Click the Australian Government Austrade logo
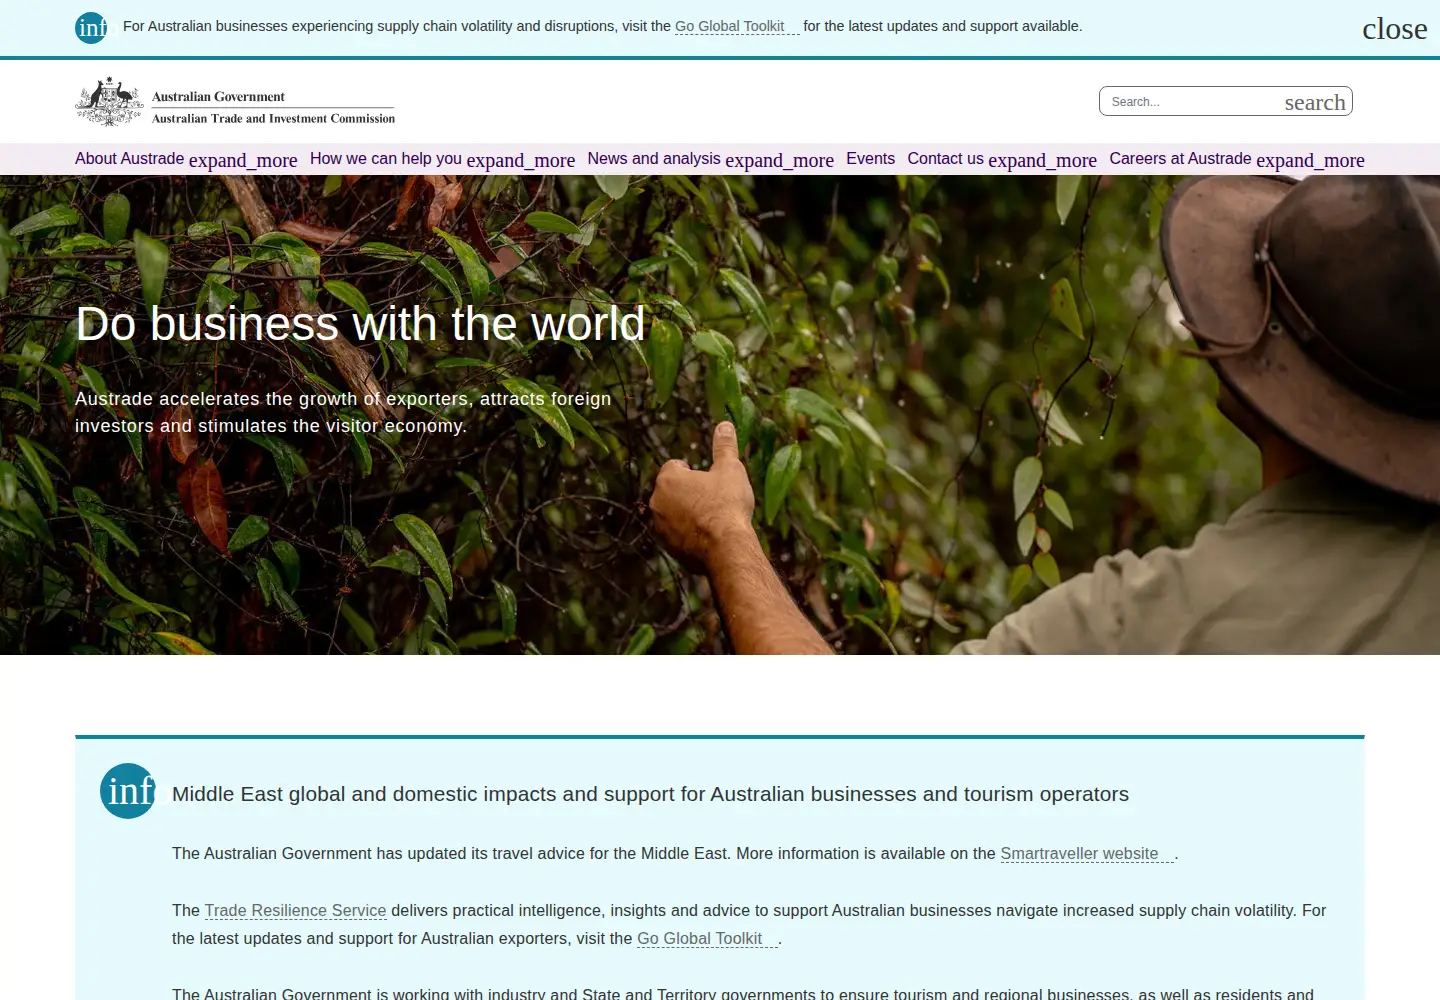 235,101
